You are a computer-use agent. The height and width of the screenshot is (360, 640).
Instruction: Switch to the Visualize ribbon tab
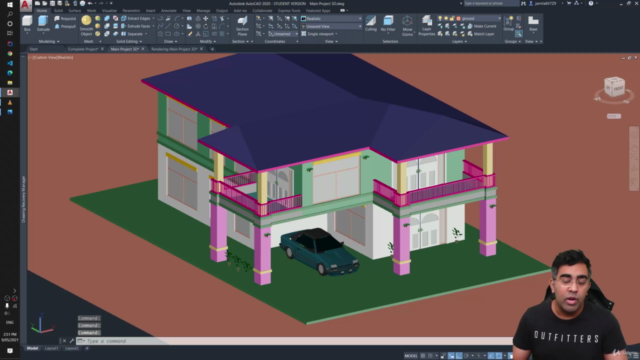[109, 11]
